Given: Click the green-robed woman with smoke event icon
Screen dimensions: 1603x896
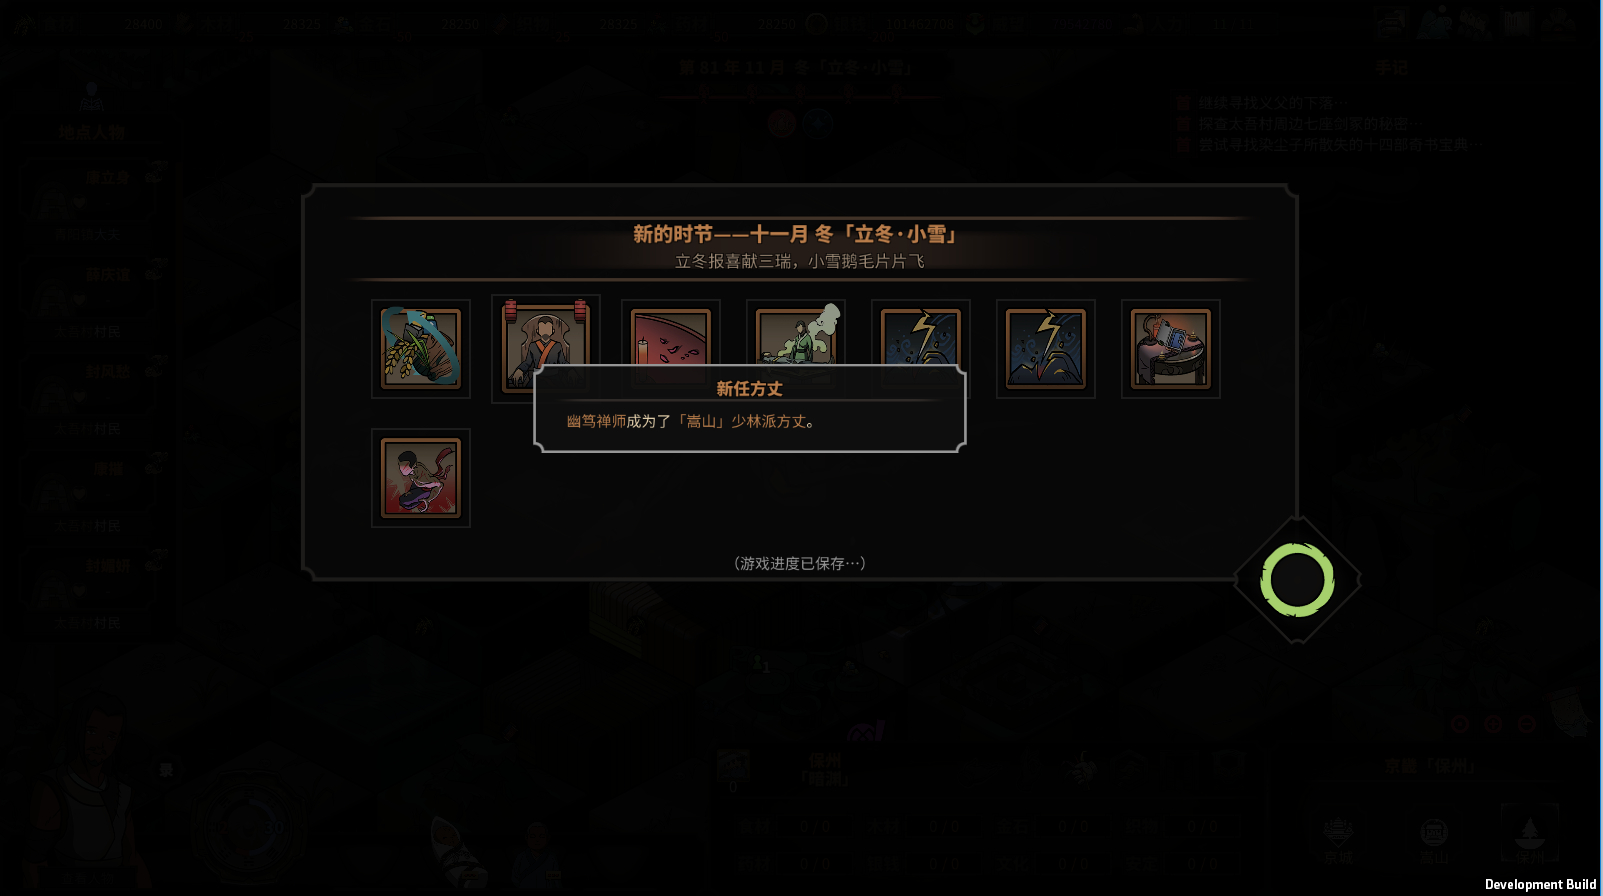Looking at the screenshot, I should click(x=796, y=333).
